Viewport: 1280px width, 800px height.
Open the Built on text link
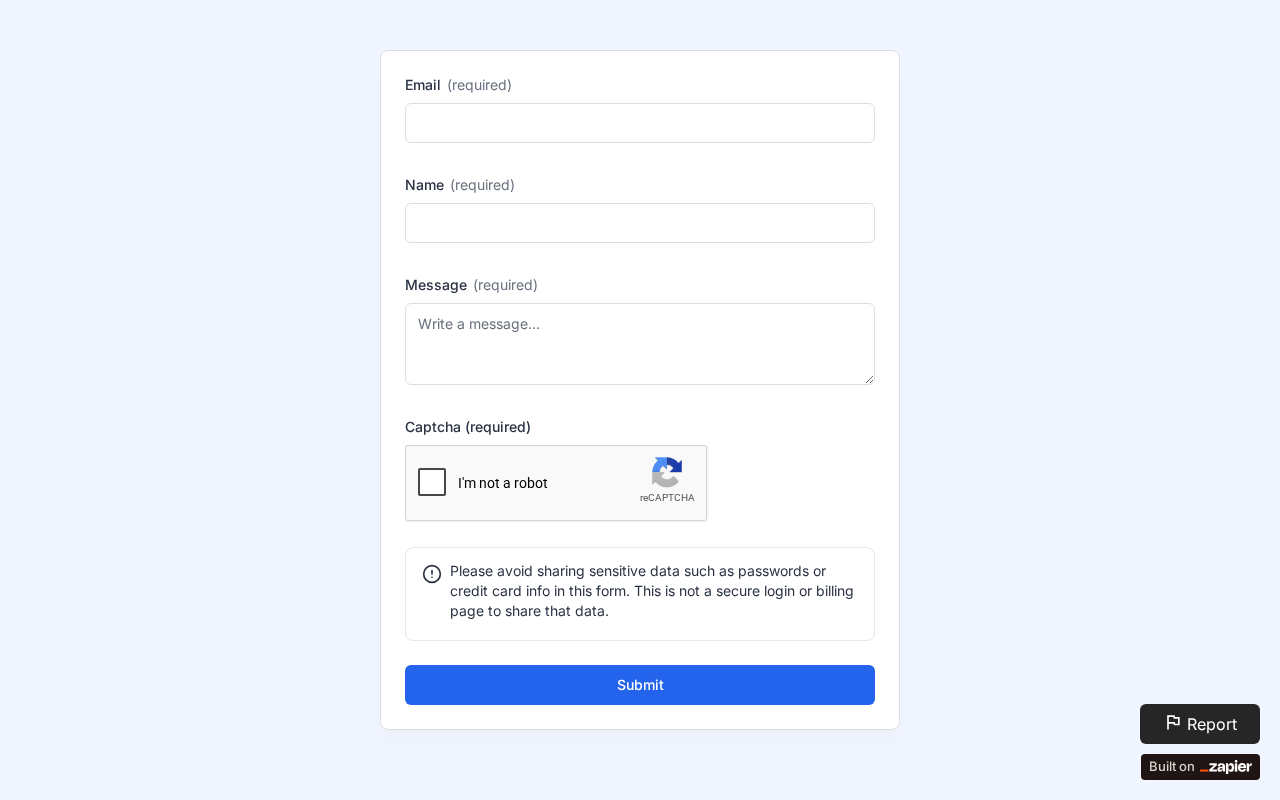pos(1171,767)
